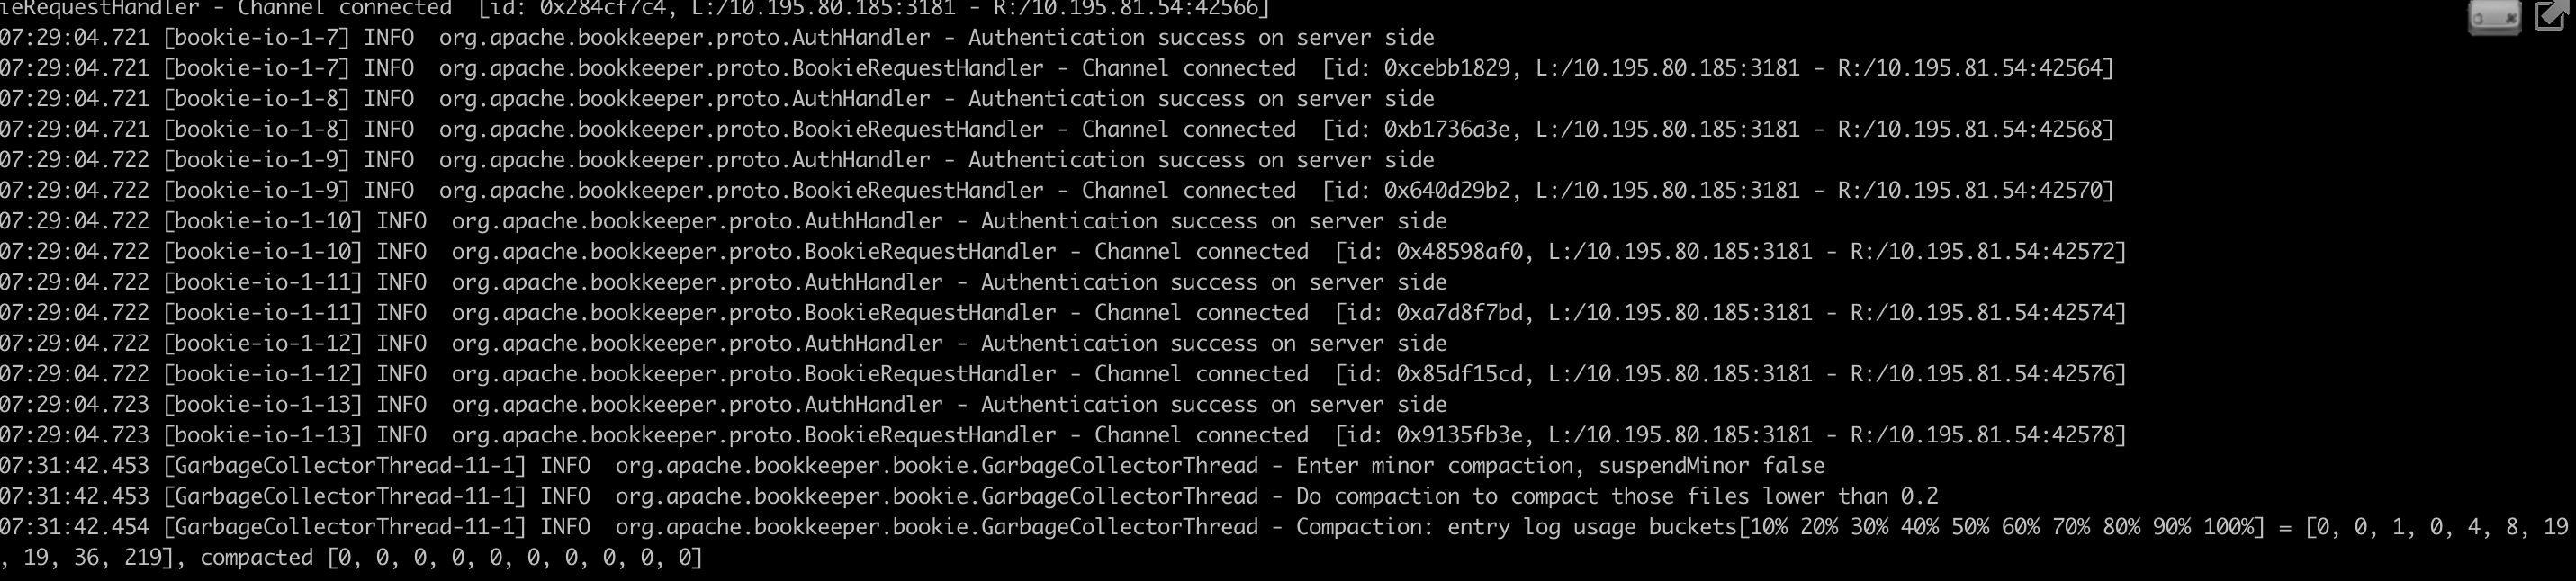Viewport: 2576px width, 581px height.
Task: Click remote address 10.195.81.54:42578
Action: 2001,434
